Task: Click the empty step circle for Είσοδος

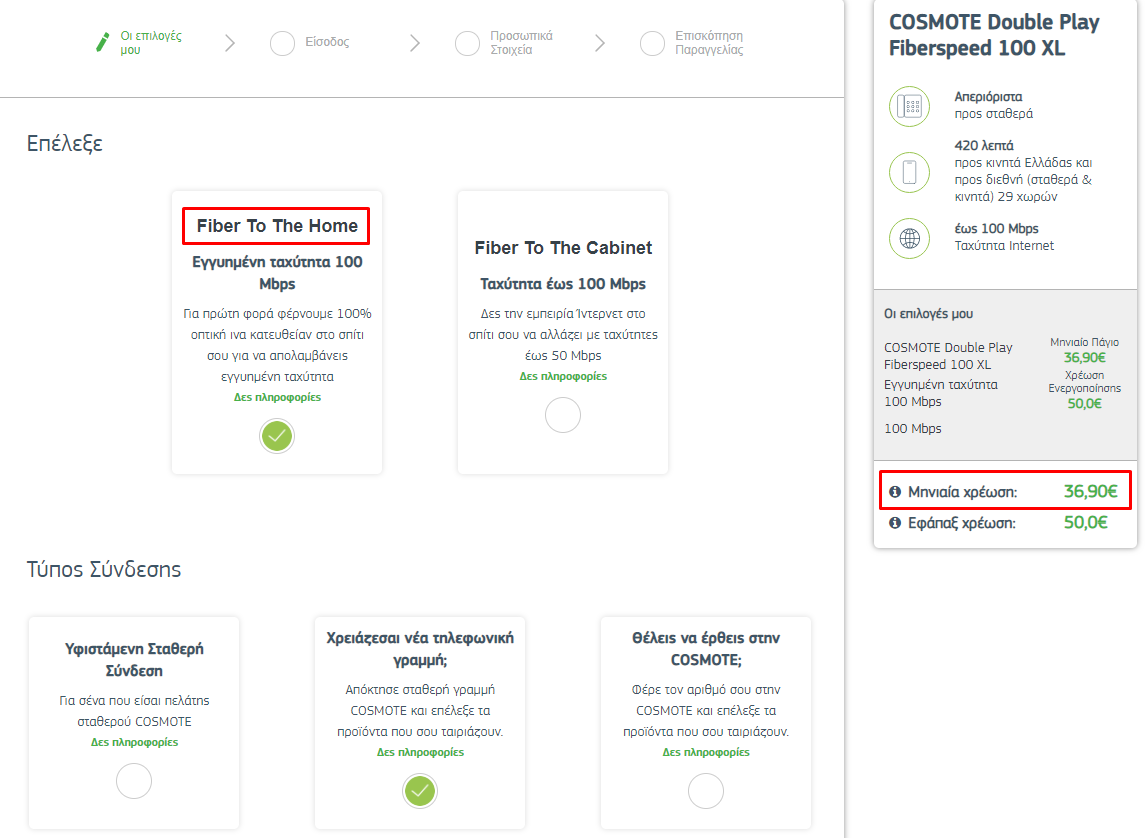Action: coord(282,43)
